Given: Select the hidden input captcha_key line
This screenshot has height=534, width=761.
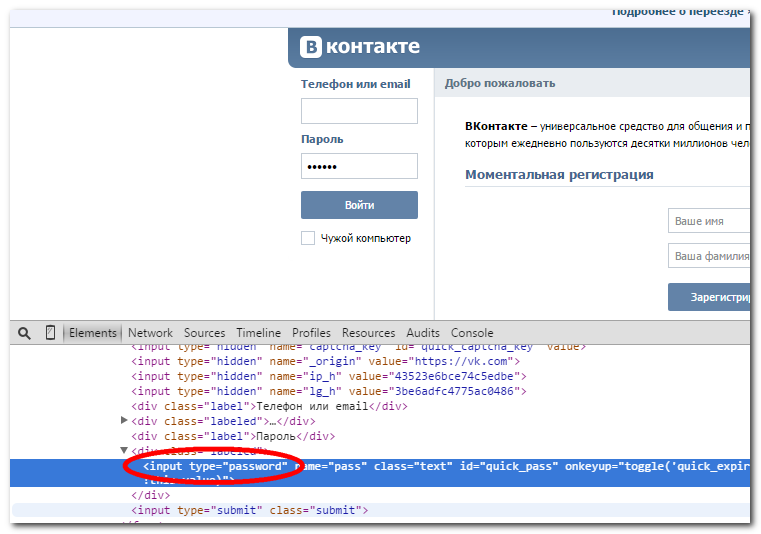Looking at the screenshot, I should tap(358, 347).
